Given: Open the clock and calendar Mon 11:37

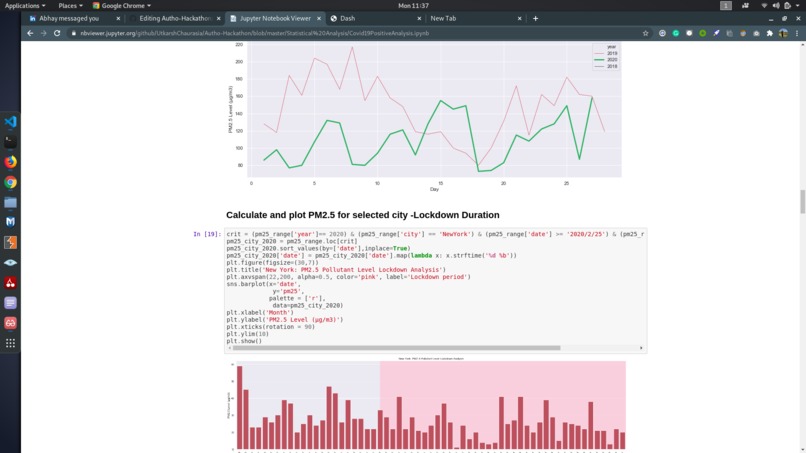Looking at the screenshot, I should point(413,6).
